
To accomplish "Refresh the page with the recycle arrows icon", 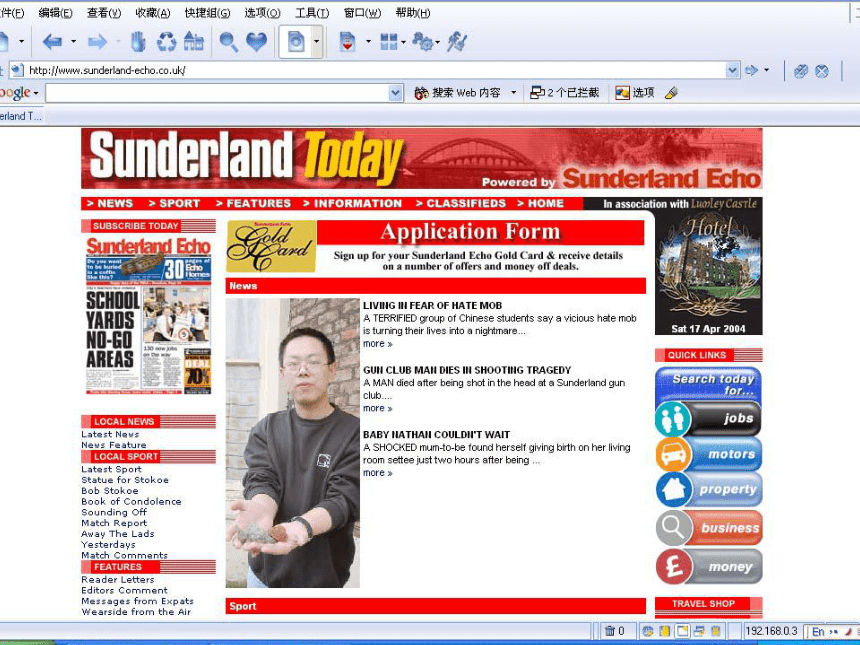I will (167, 42).
